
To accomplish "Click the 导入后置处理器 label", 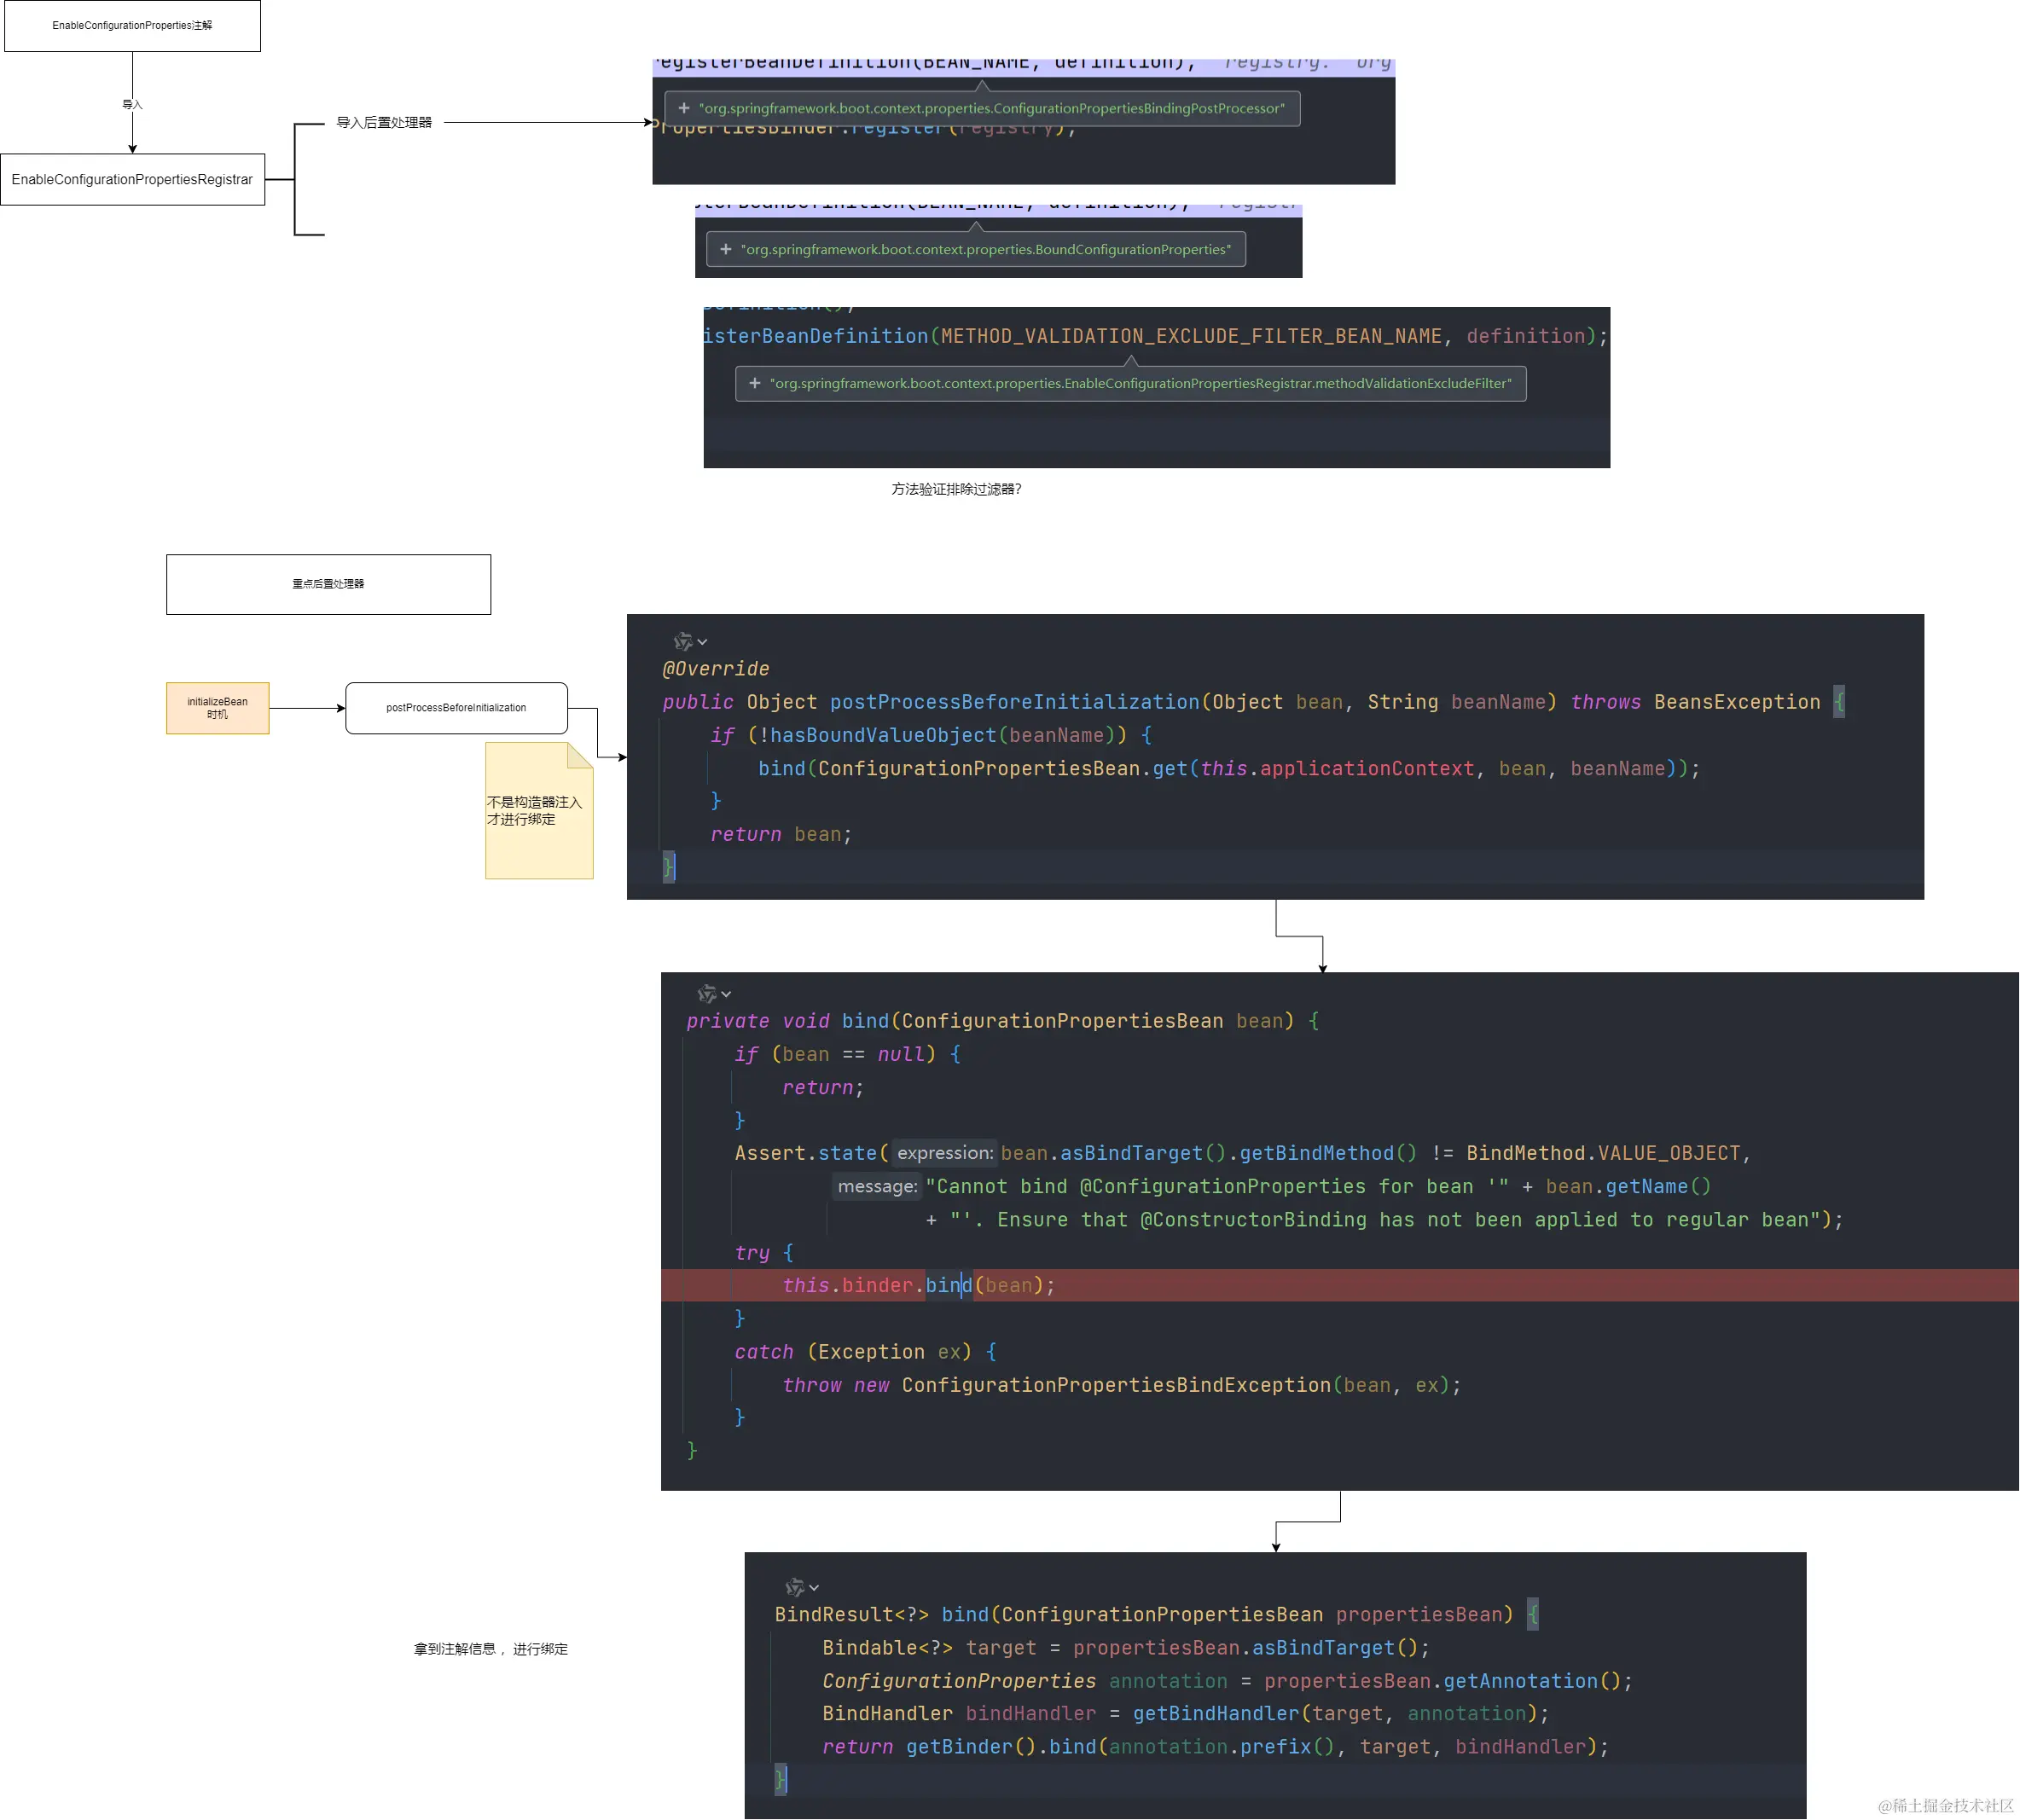I will [x=384, y=122].
